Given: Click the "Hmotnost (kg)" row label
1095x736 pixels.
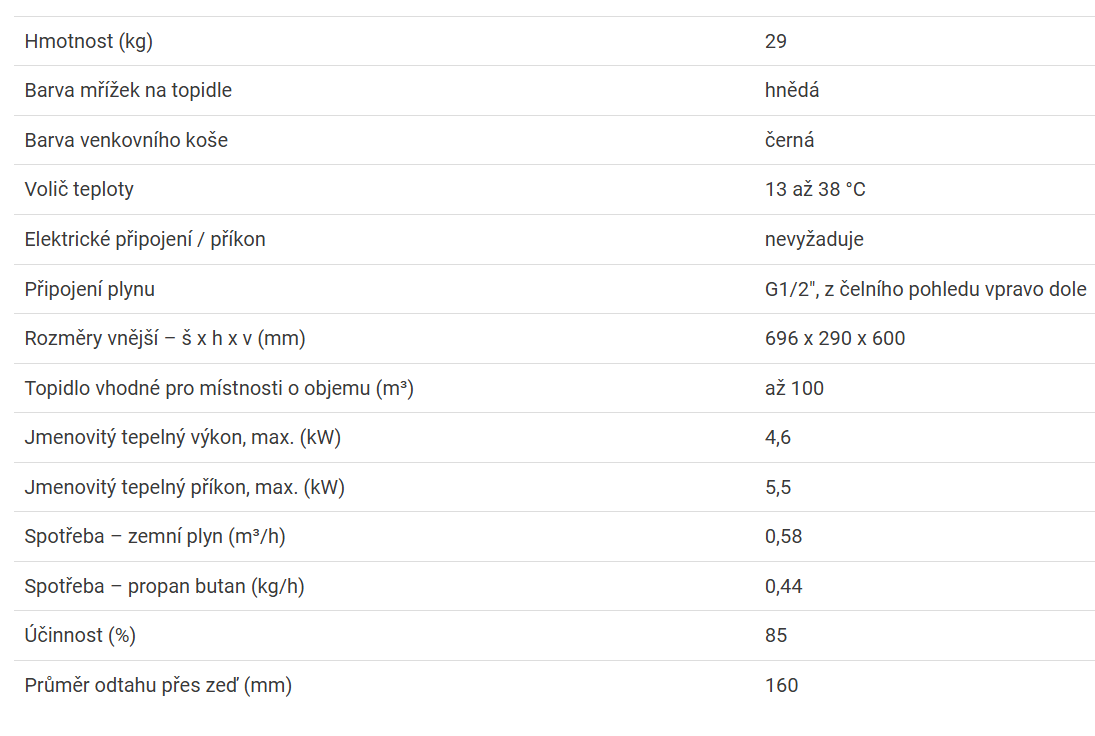Looking at the screenshot, I should pos(89,41).
